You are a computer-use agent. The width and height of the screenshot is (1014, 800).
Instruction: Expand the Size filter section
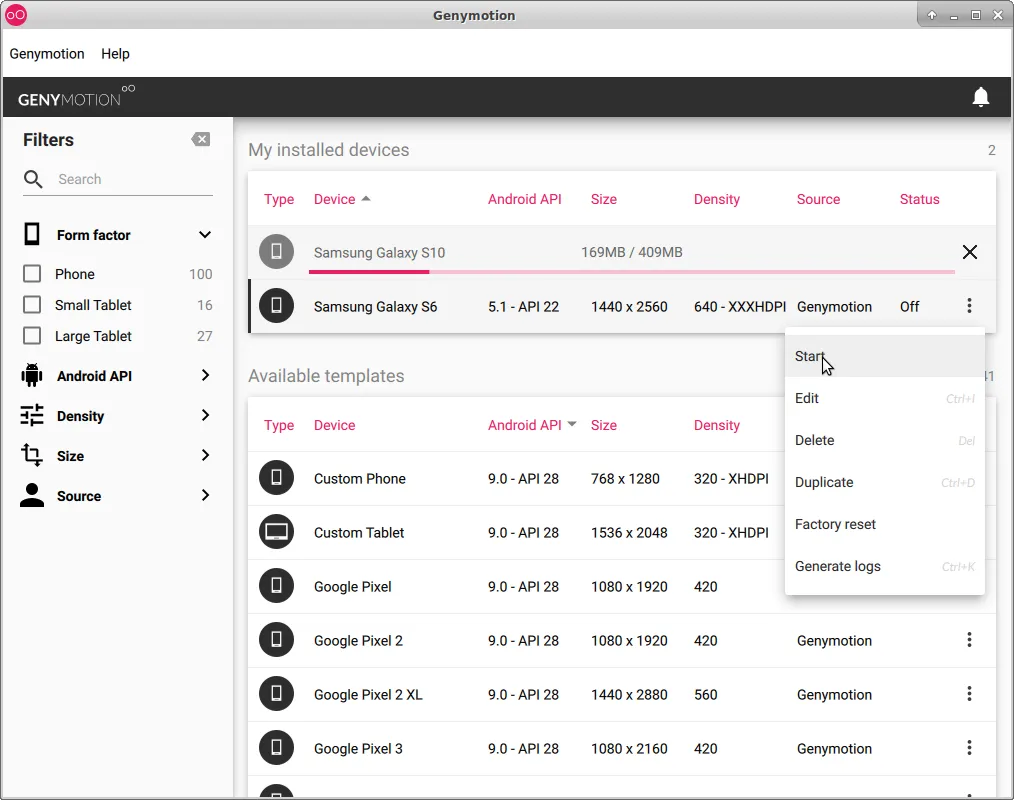click(x=205, y=455)
